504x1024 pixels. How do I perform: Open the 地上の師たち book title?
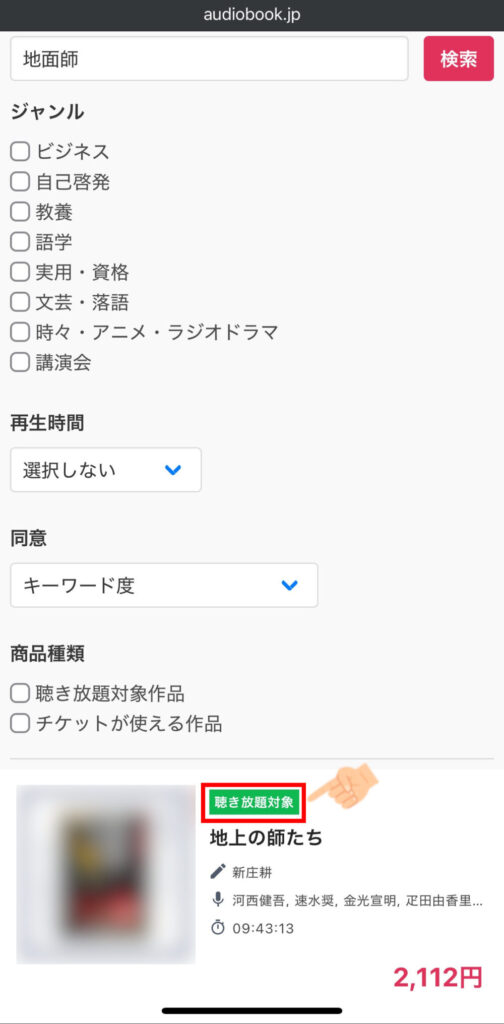266,838
